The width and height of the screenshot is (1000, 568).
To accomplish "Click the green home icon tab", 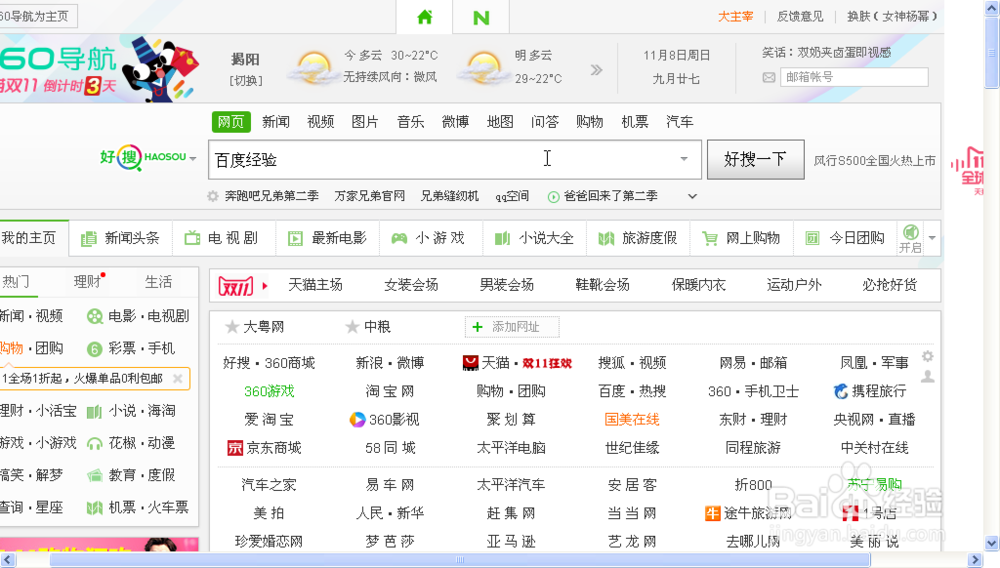I will (x=425, y=17).
